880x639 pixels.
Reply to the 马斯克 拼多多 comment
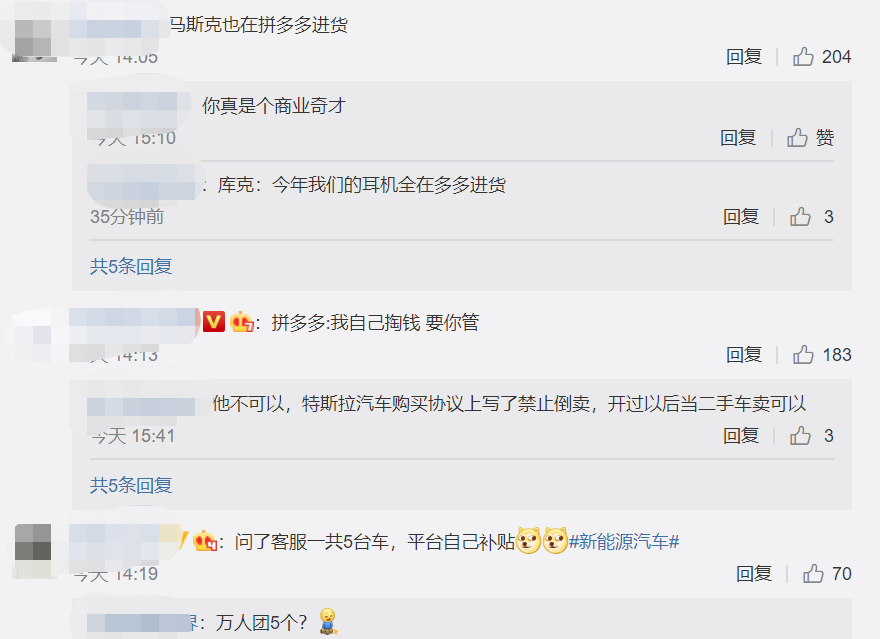pyautogui.click(x=744, y=57)
